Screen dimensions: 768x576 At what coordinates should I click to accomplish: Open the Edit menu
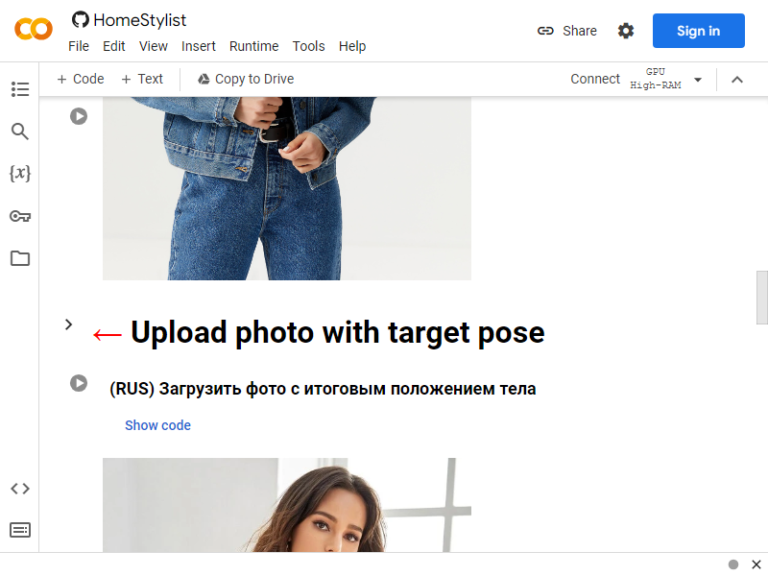coord(114,46)
